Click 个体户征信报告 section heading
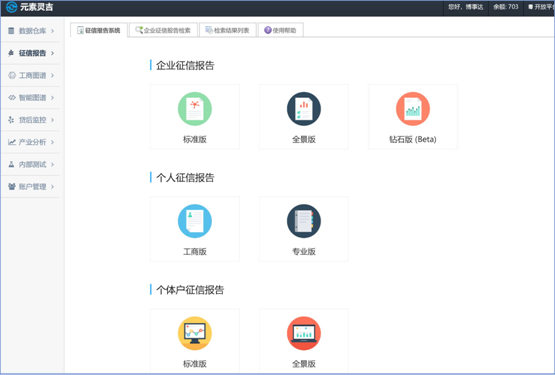 coord(190,290)
